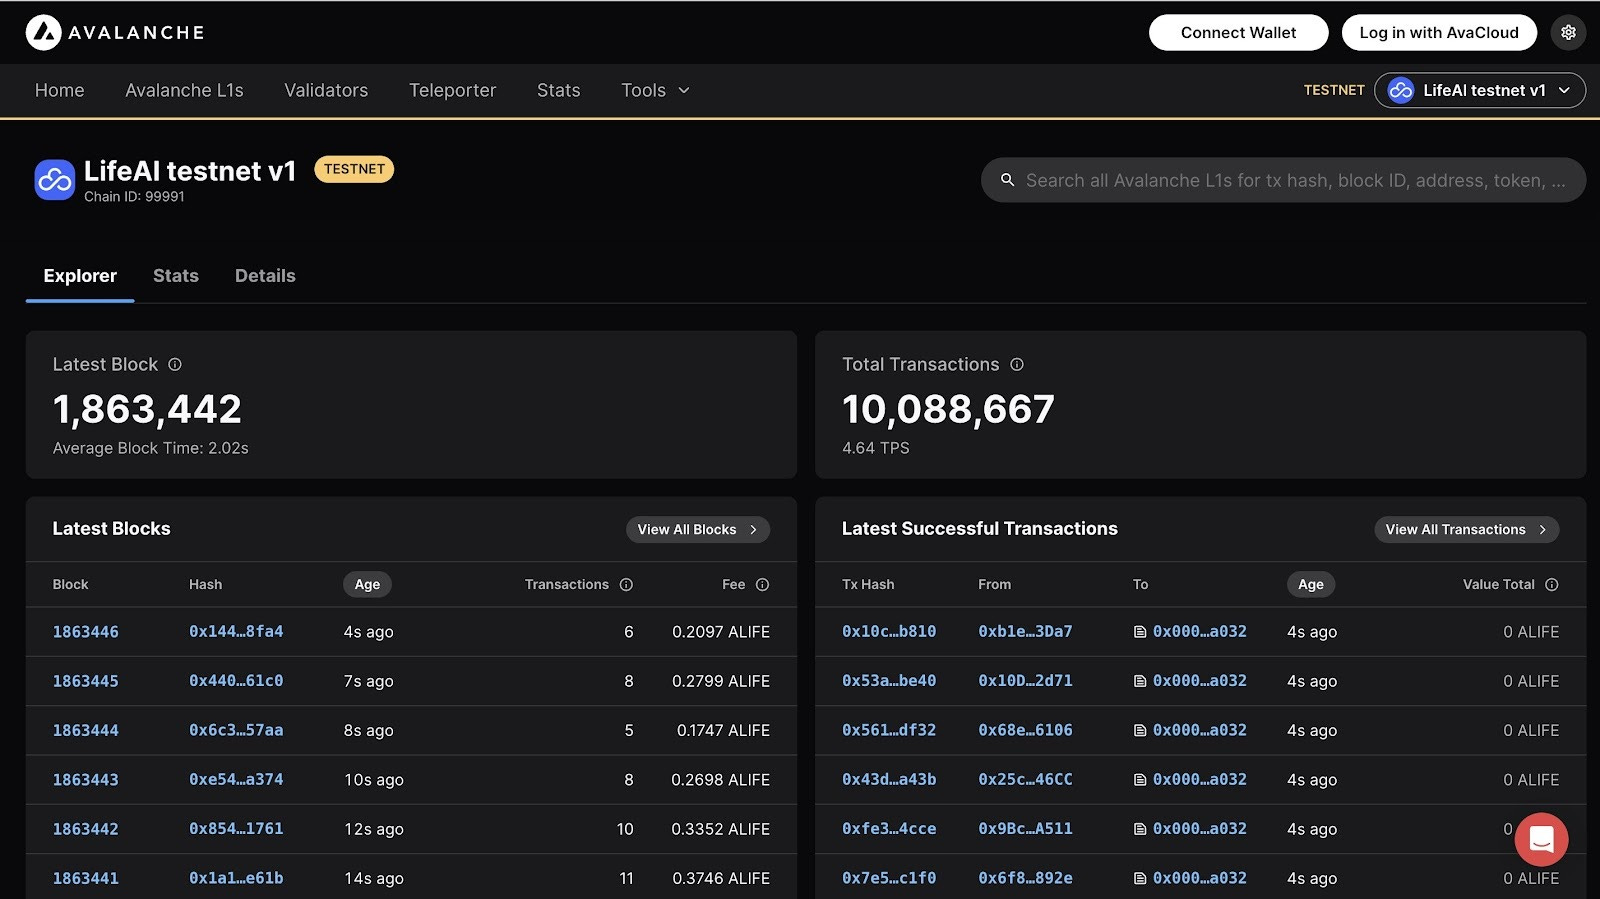Open Avalanche L1s navigation item
This screenshot has width=1600, height=899.
pyautogui.click(x=184, y=90)
